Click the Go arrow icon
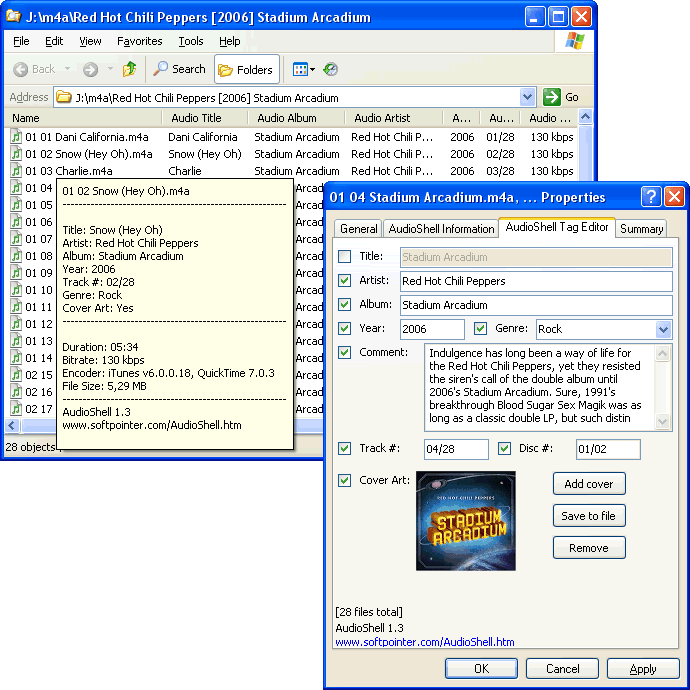The width and height of the screenshot is (690, 690). pyautogui.click(x=551, y=97)
